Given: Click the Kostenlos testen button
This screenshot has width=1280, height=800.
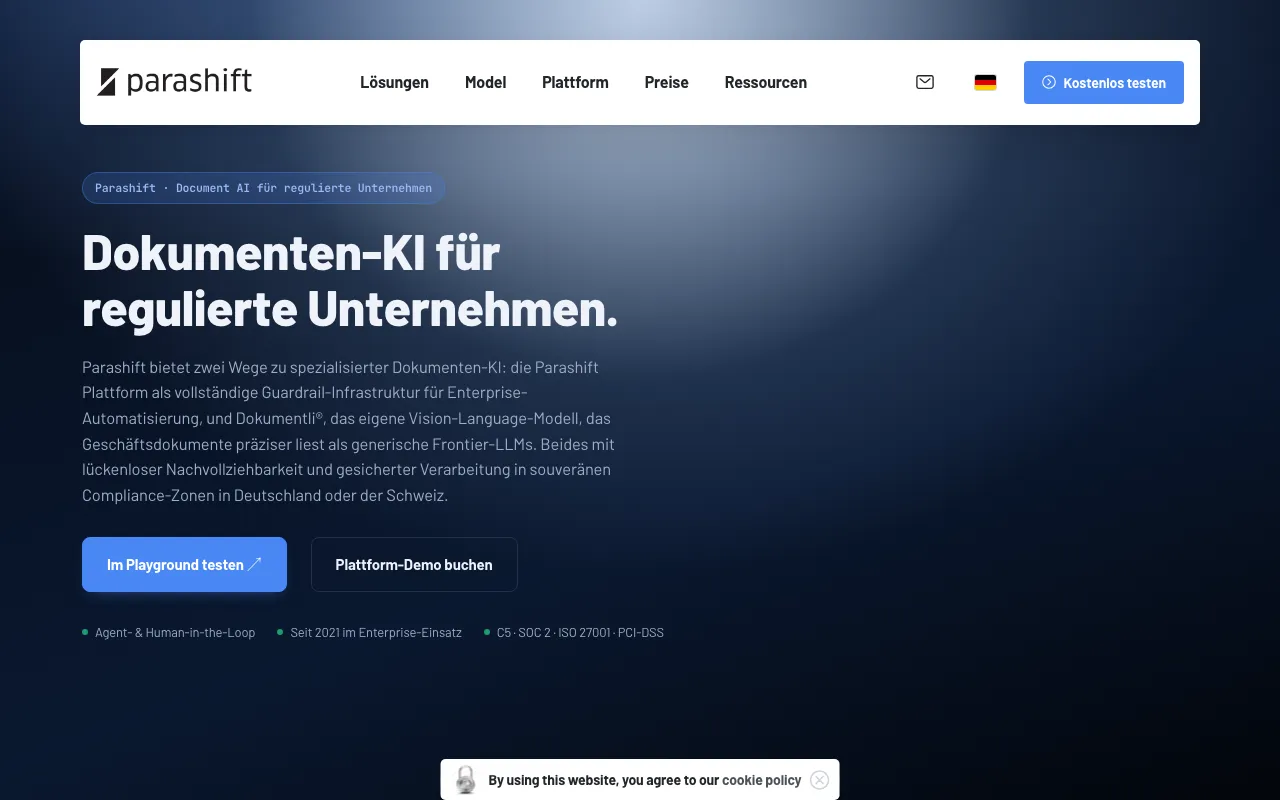Looking at the screenshot, I should tap(1104, 82).
